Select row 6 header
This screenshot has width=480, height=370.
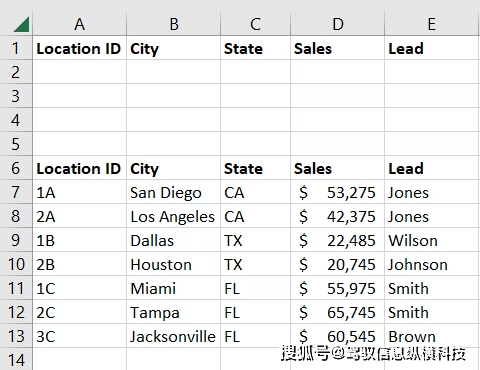pyautogui.click(x=16, y=168)
